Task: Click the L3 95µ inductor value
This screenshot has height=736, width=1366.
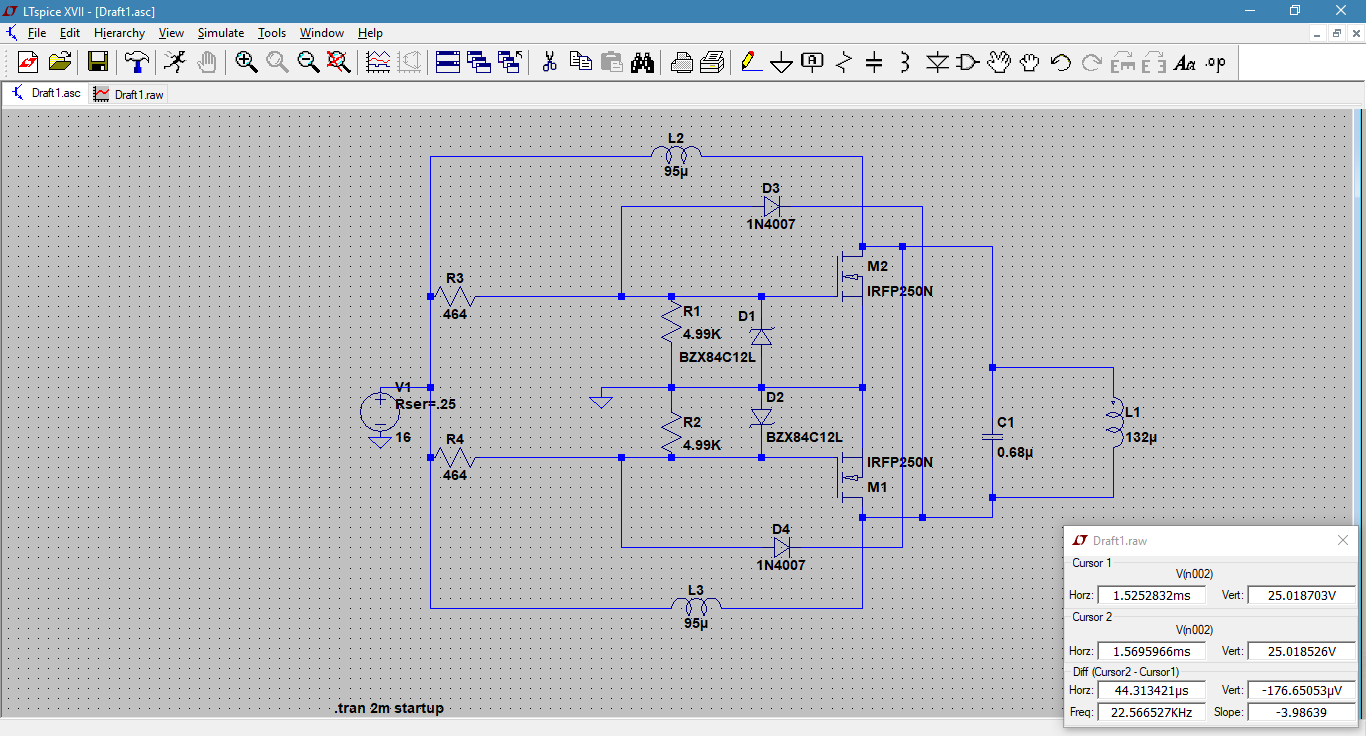Action: [x=696, y=623]
